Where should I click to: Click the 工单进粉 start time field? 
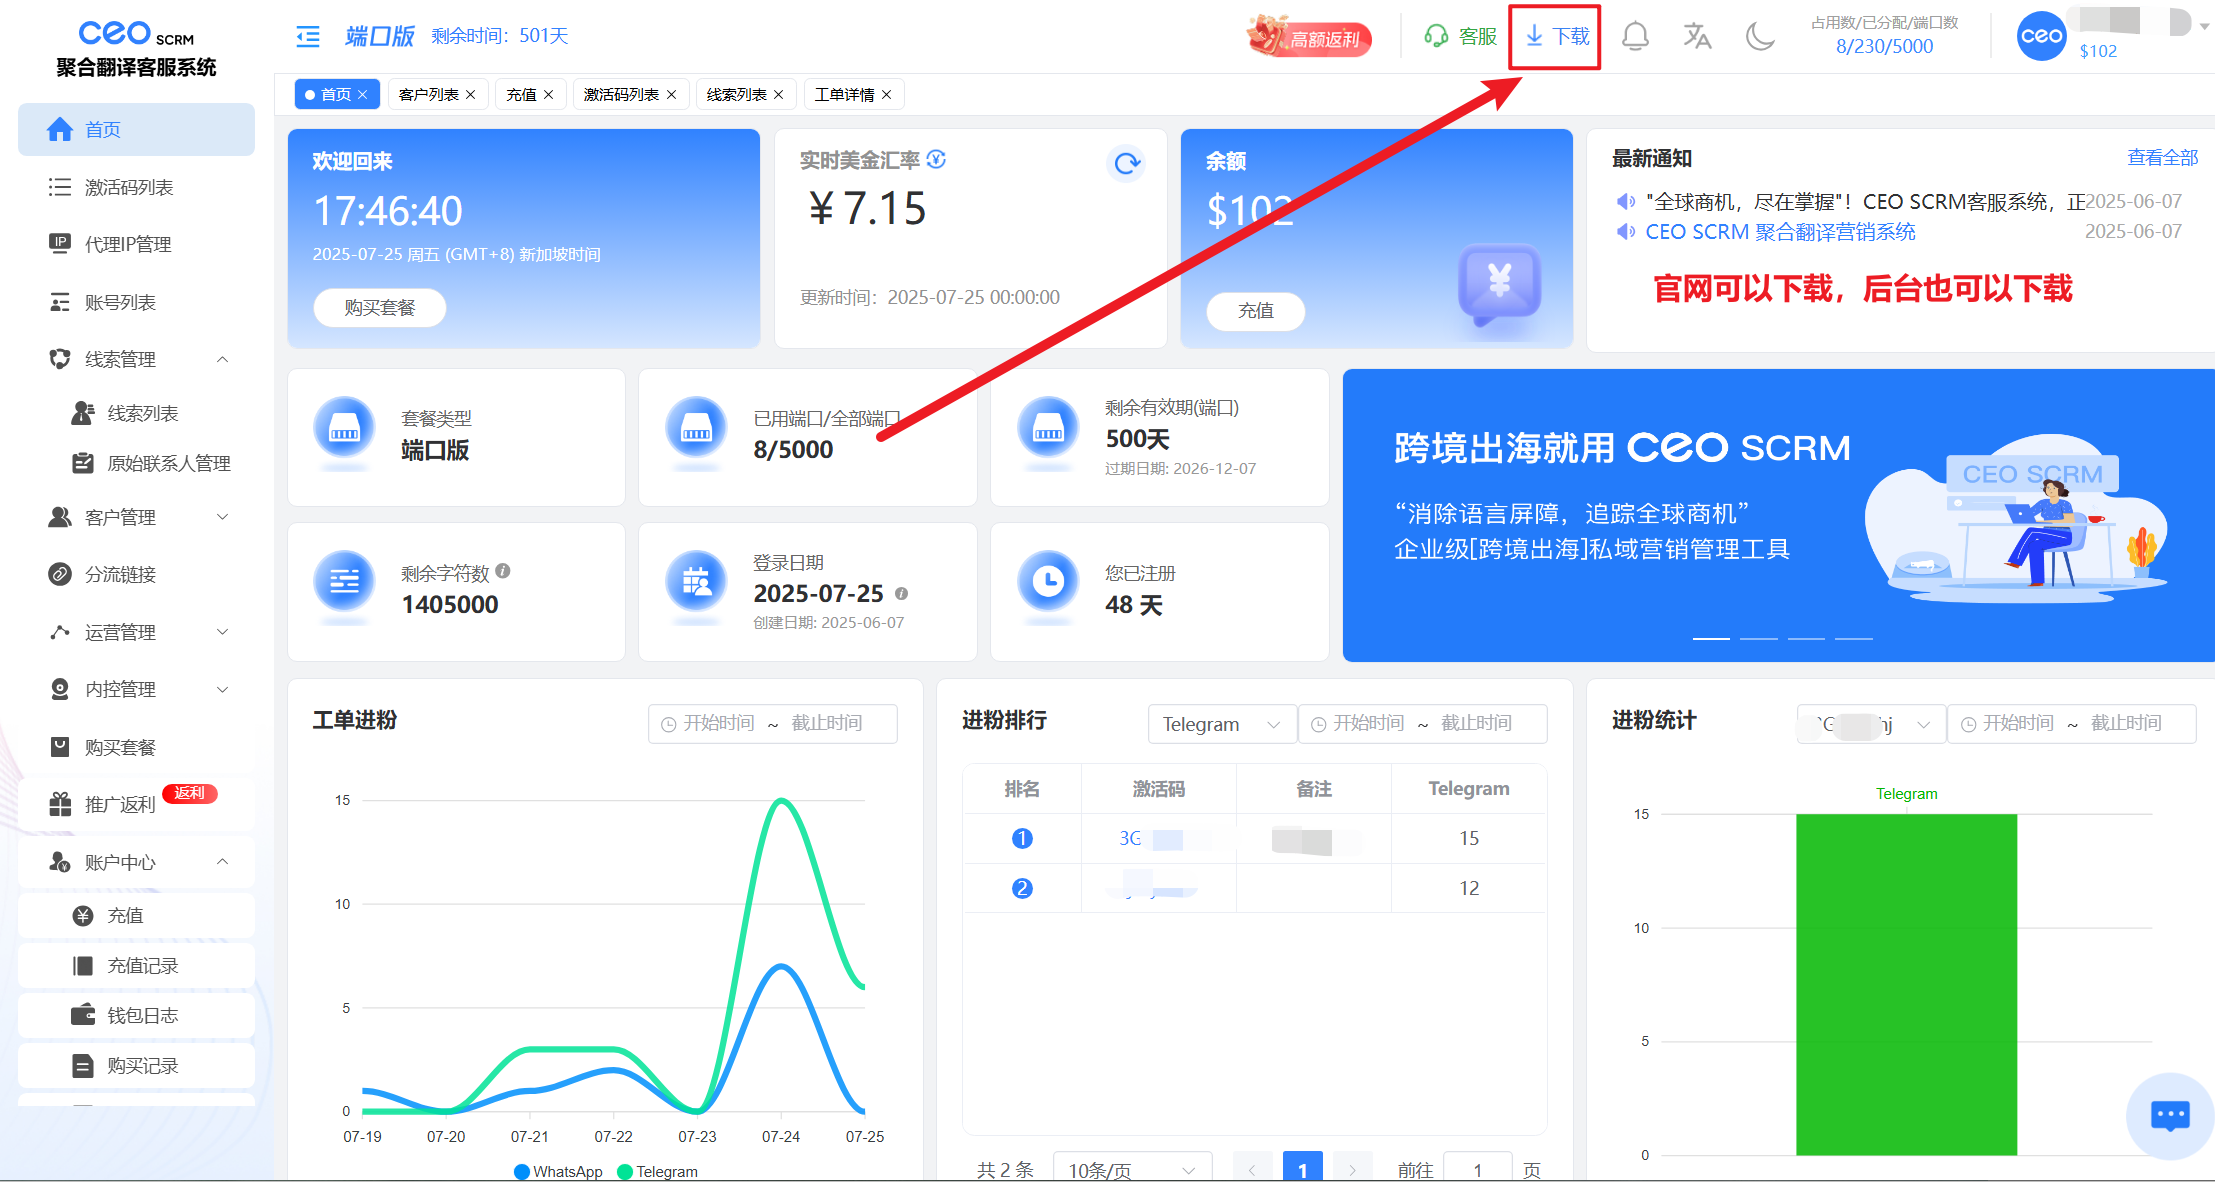tap(718, 723)
